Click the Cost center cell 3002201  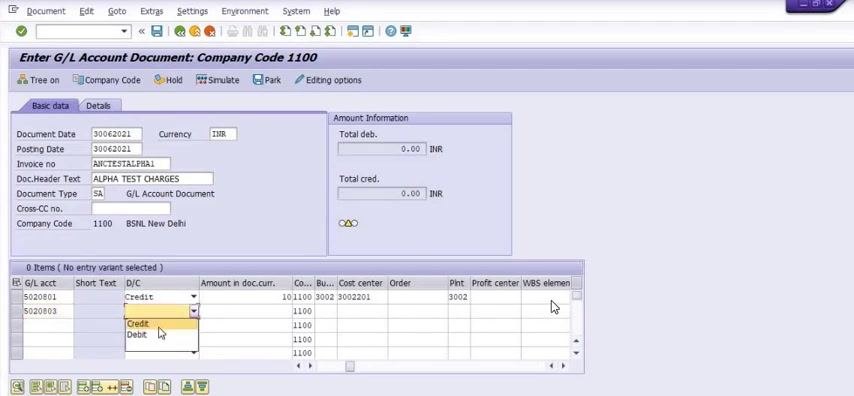click(362, 297)
